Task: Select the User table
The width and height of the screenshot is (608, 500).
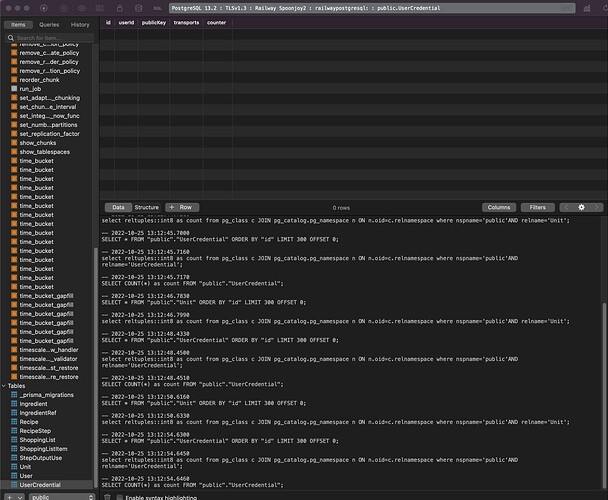Action: pyautogui.click(x=26, y=476)
